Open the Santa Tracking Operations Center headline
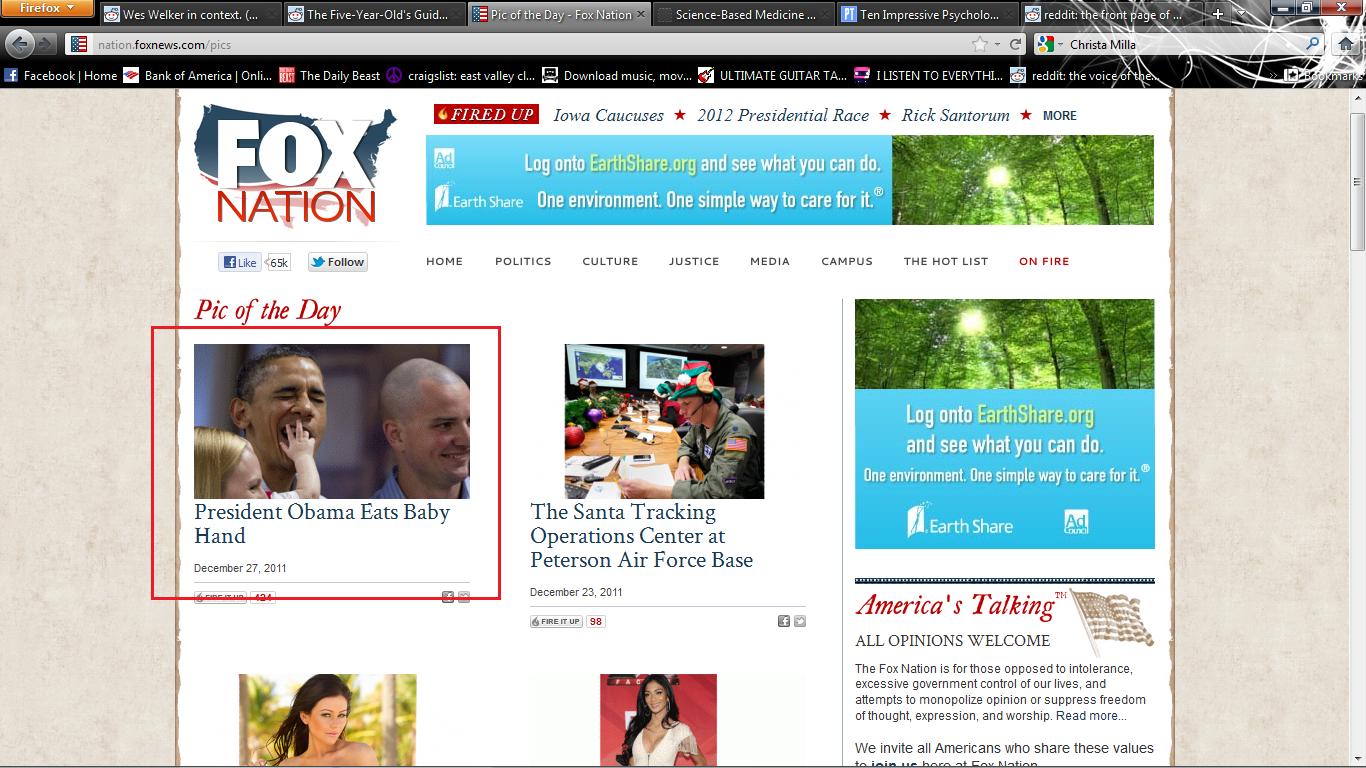Image resolution: width=1366 pixels, height=768 pixels. [641, 536]
